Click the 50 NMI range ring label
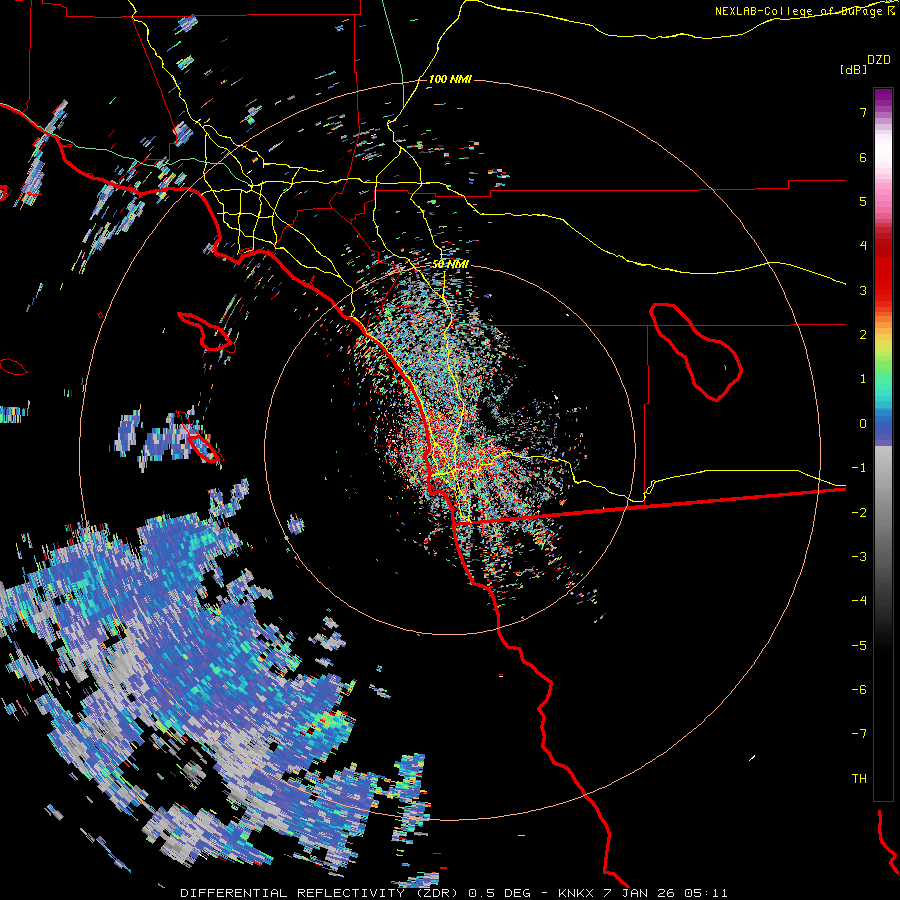Image resolution: width=900 pixels, height=900 pixels. (x=451, y=264)
